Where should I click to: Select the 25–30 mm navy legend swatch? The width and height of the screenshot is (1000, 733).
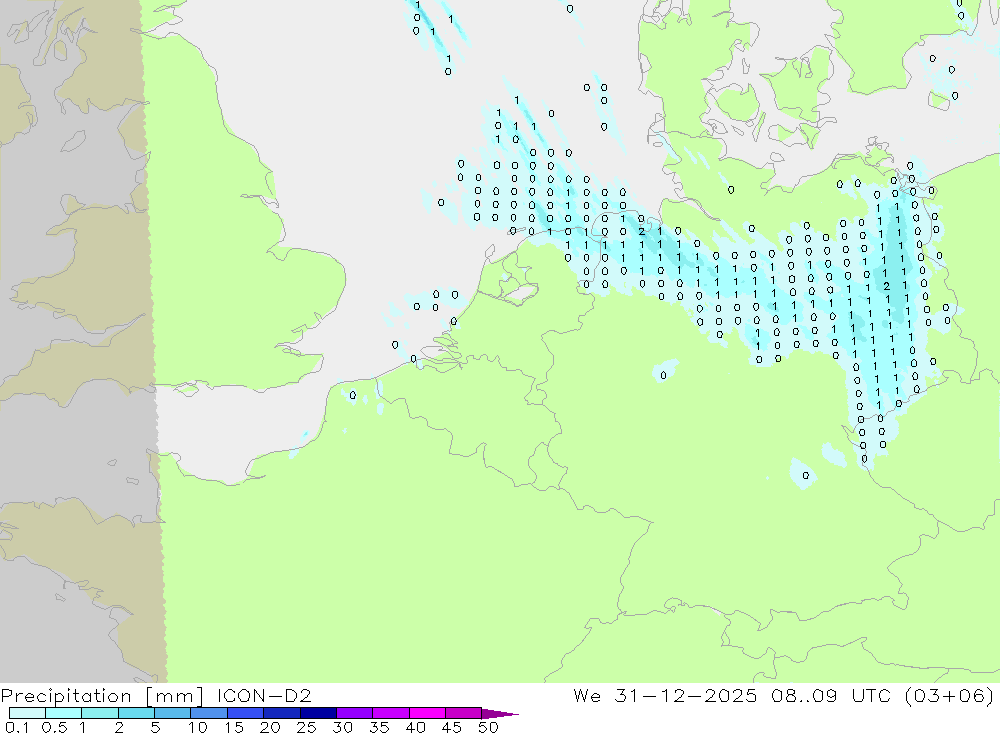318,713
